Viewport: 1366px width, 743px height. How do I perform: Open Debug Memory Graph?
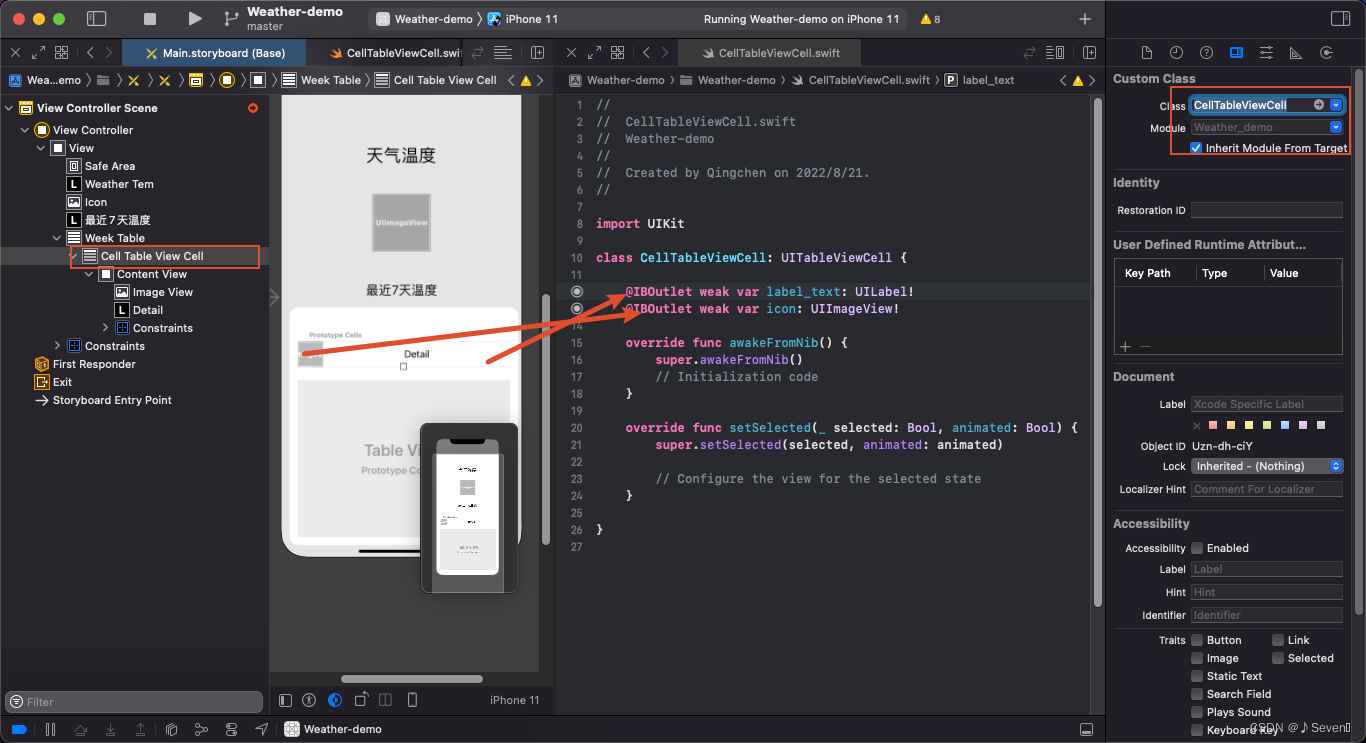tap(201, 729)
